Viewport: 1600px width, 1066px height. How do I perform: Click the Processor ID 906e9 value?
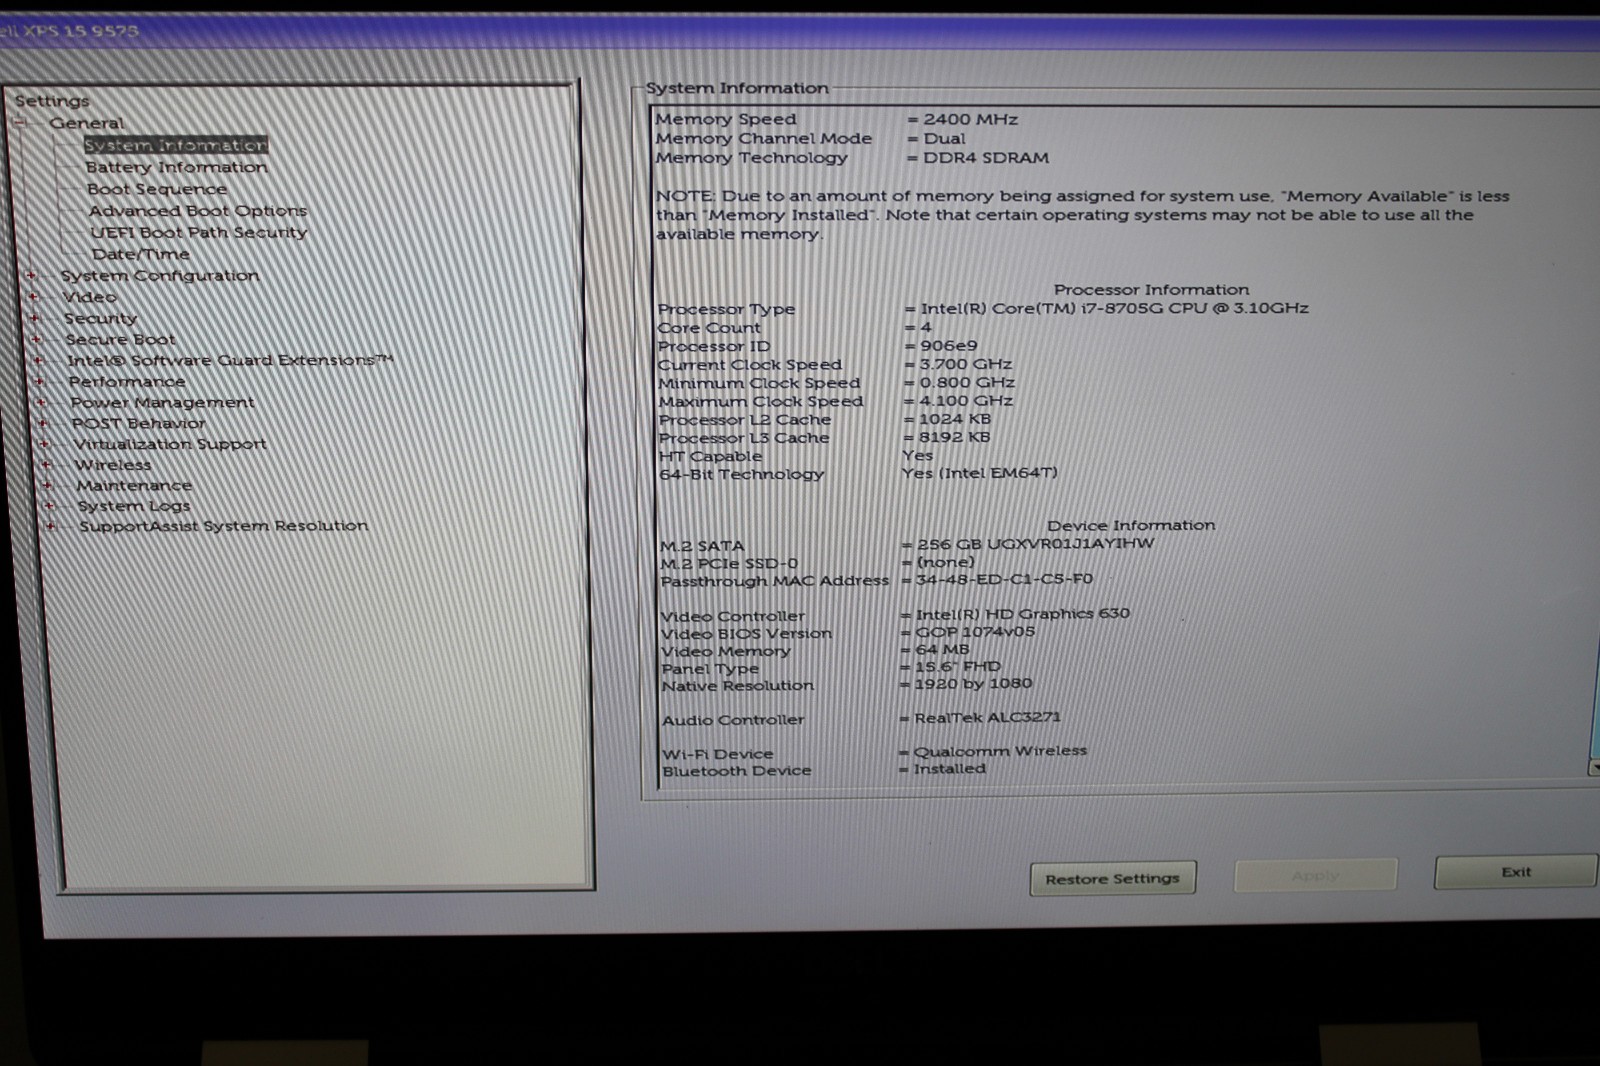point(948,345)
